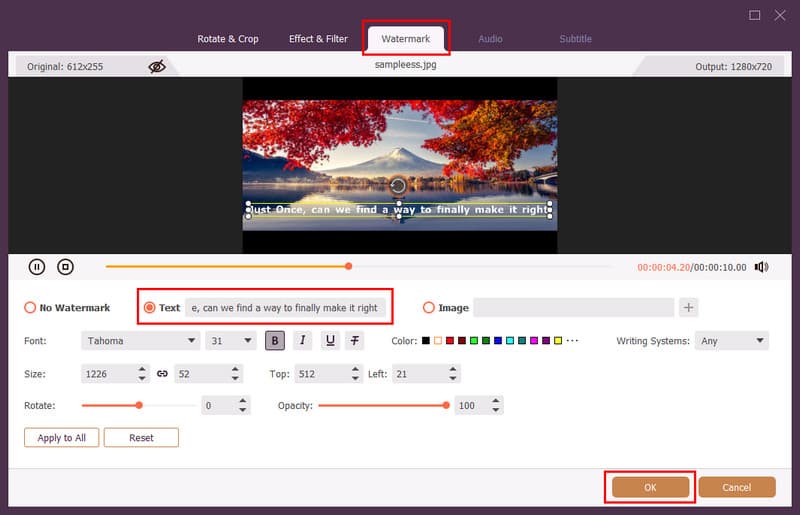Image resolution: width=800 pixels, height=515 pixels.
Task: Toggle Bold text formatting
Action: 275,341
